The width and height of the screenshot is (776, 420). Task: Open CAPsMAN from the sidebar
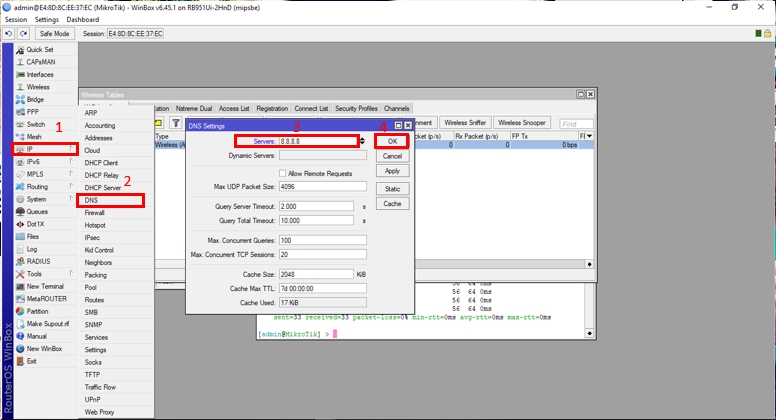[x=46, y=62]
